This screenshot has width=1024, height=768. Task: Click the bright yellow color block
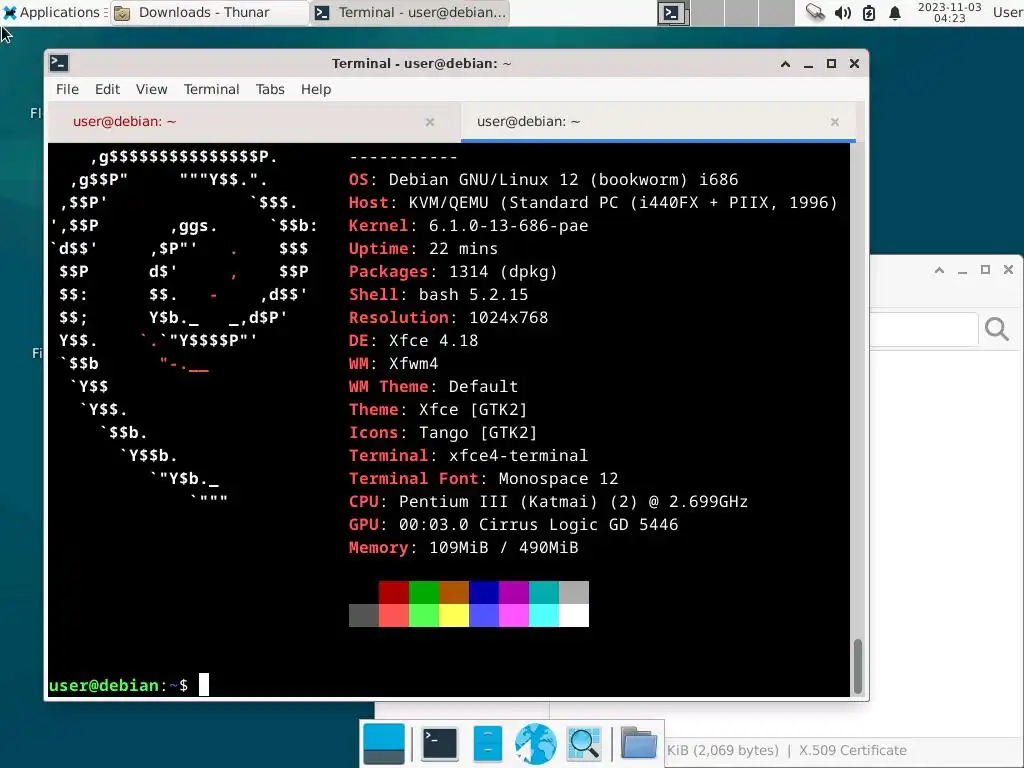(454, 615)
